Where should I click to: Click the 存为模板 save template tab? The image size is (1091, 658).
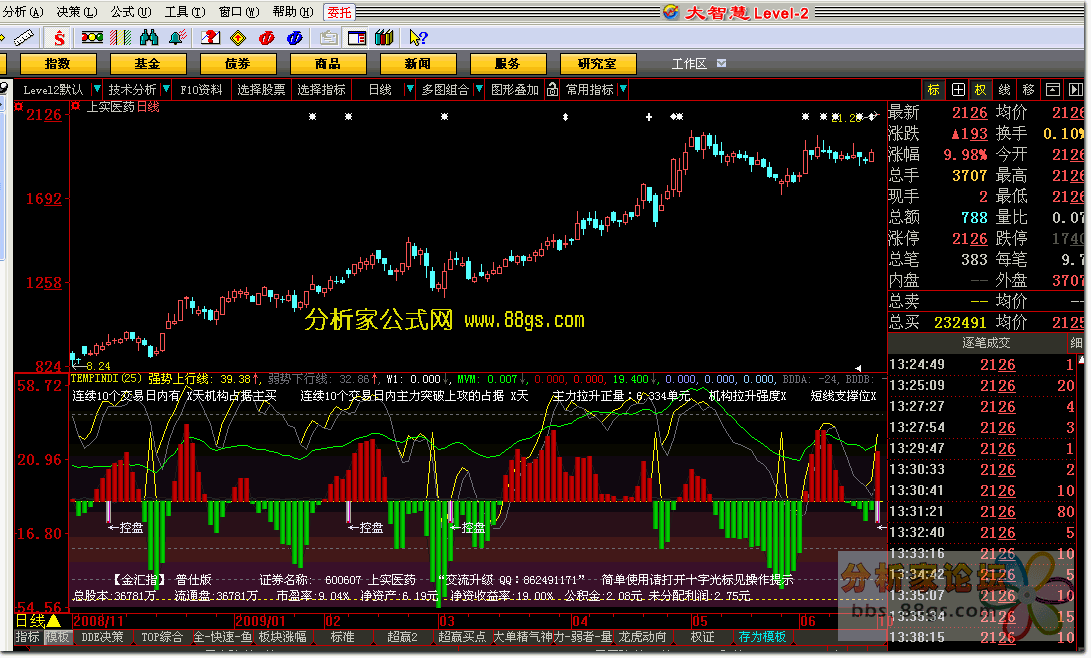pos(762,636)
